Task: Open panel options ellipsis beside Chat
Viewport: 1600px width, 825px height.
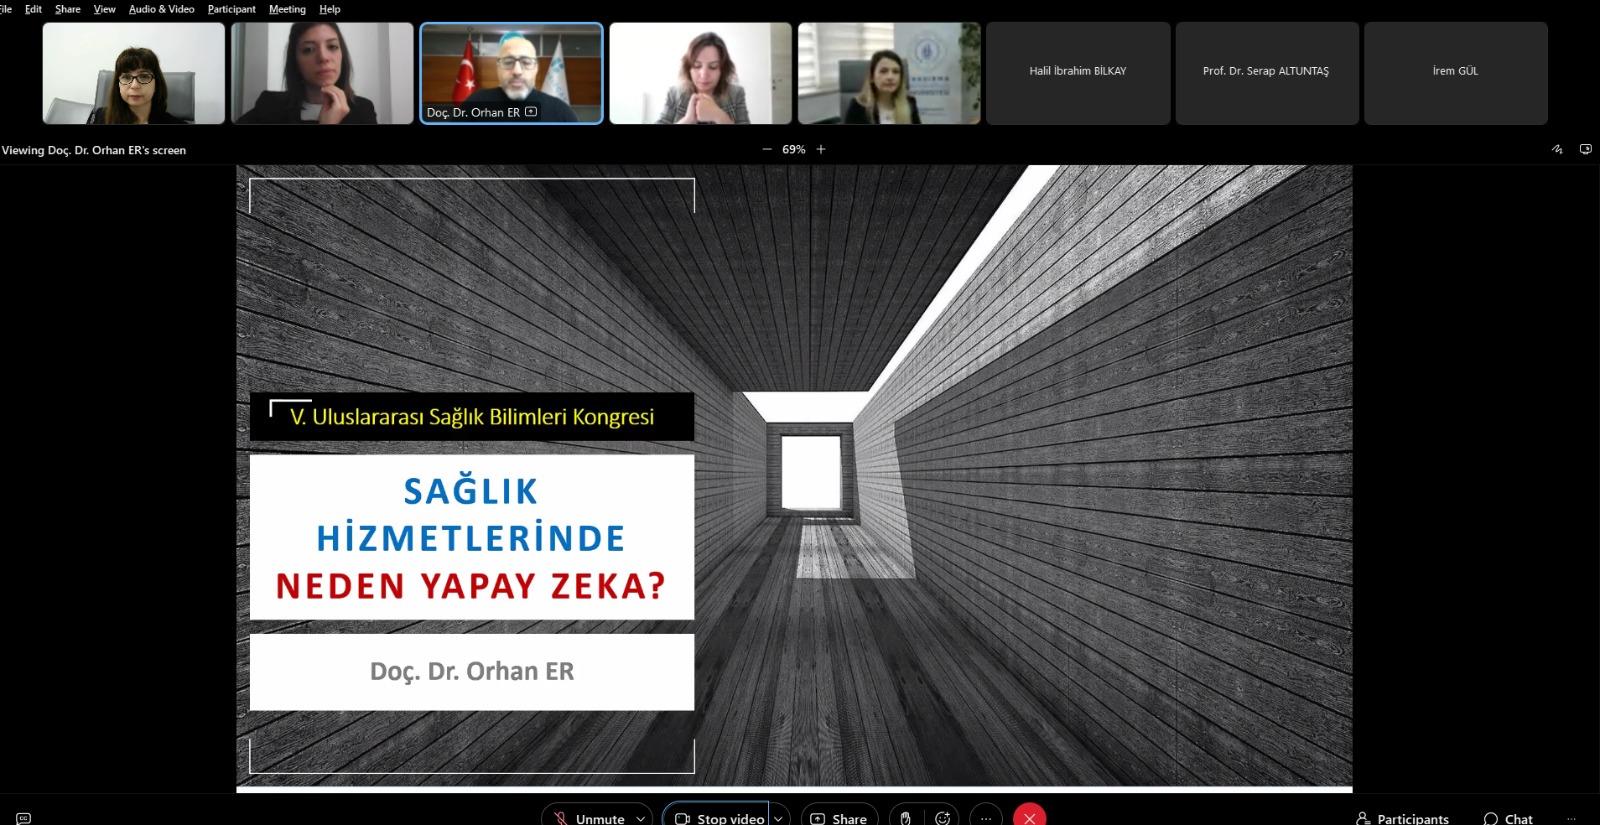Action: coord(1571,818)
